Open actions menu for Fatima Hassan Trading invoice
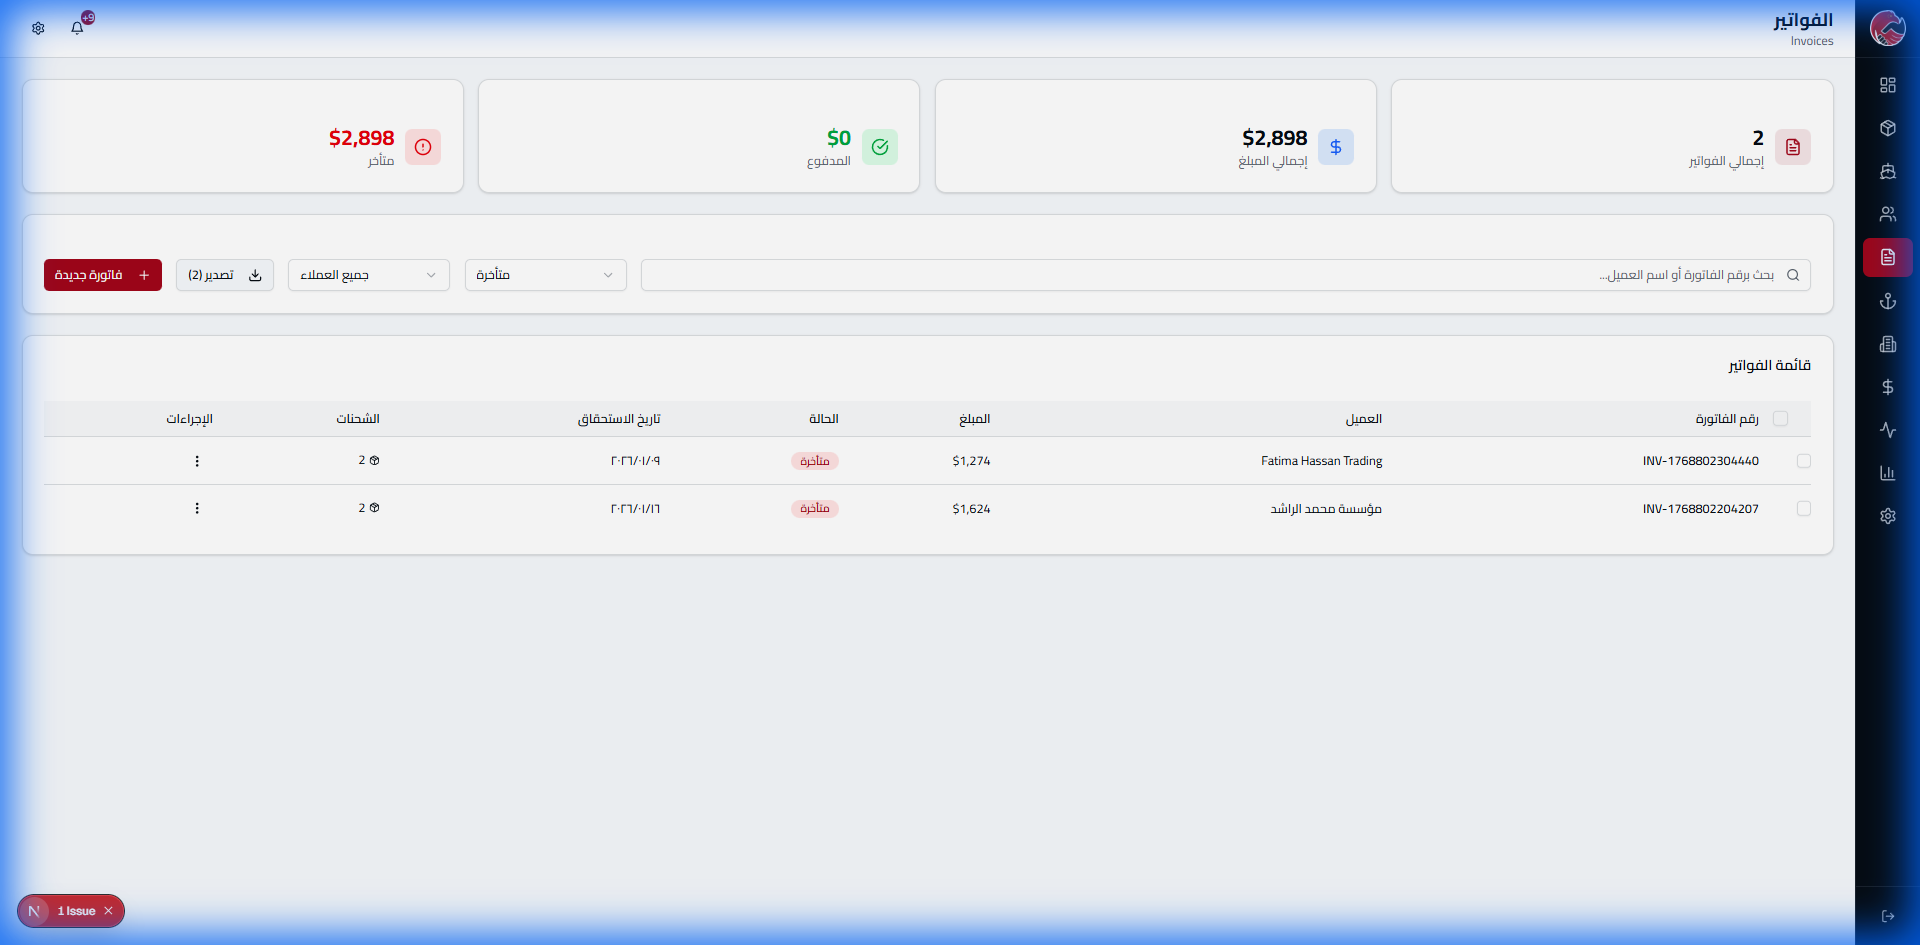The height and width of the screenshot is (945, 1920). 197,461
